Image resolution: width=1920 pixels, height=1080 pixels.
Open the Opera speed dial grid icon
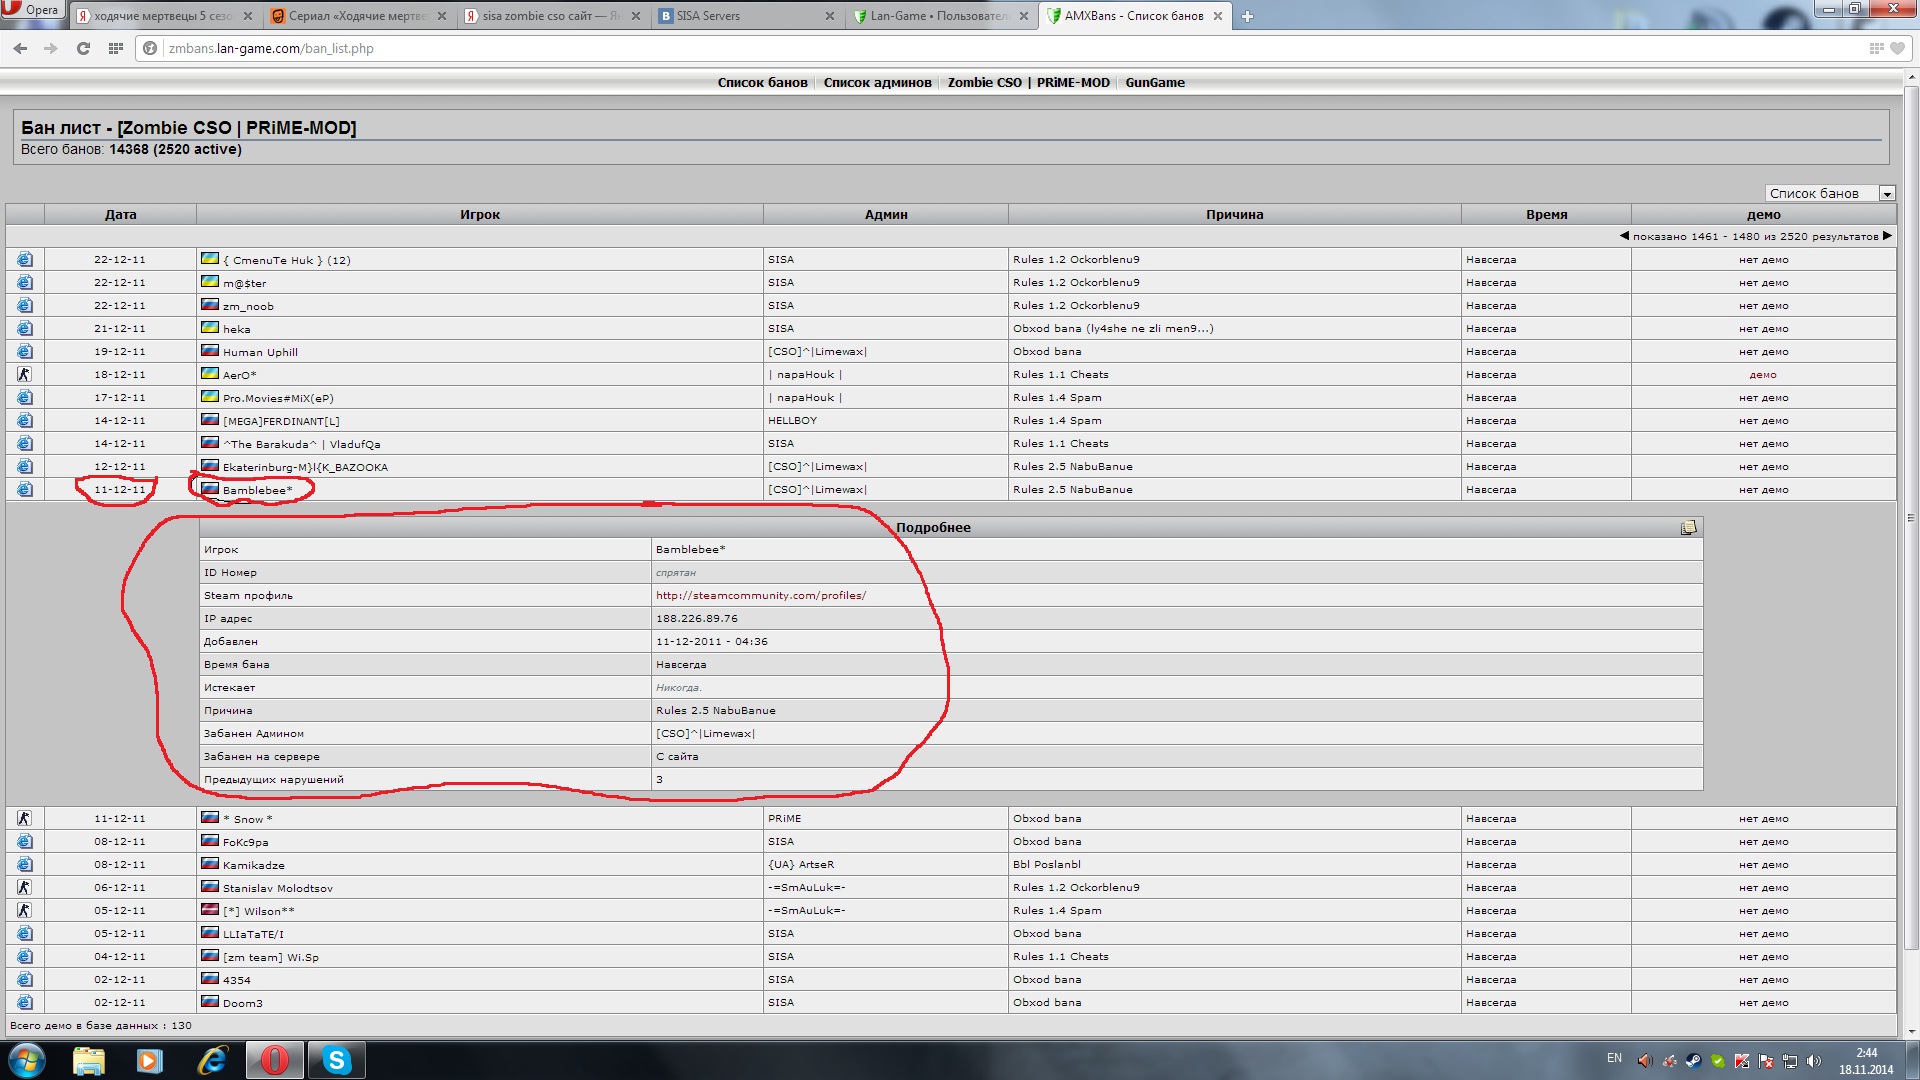click(x=116, y=48)
